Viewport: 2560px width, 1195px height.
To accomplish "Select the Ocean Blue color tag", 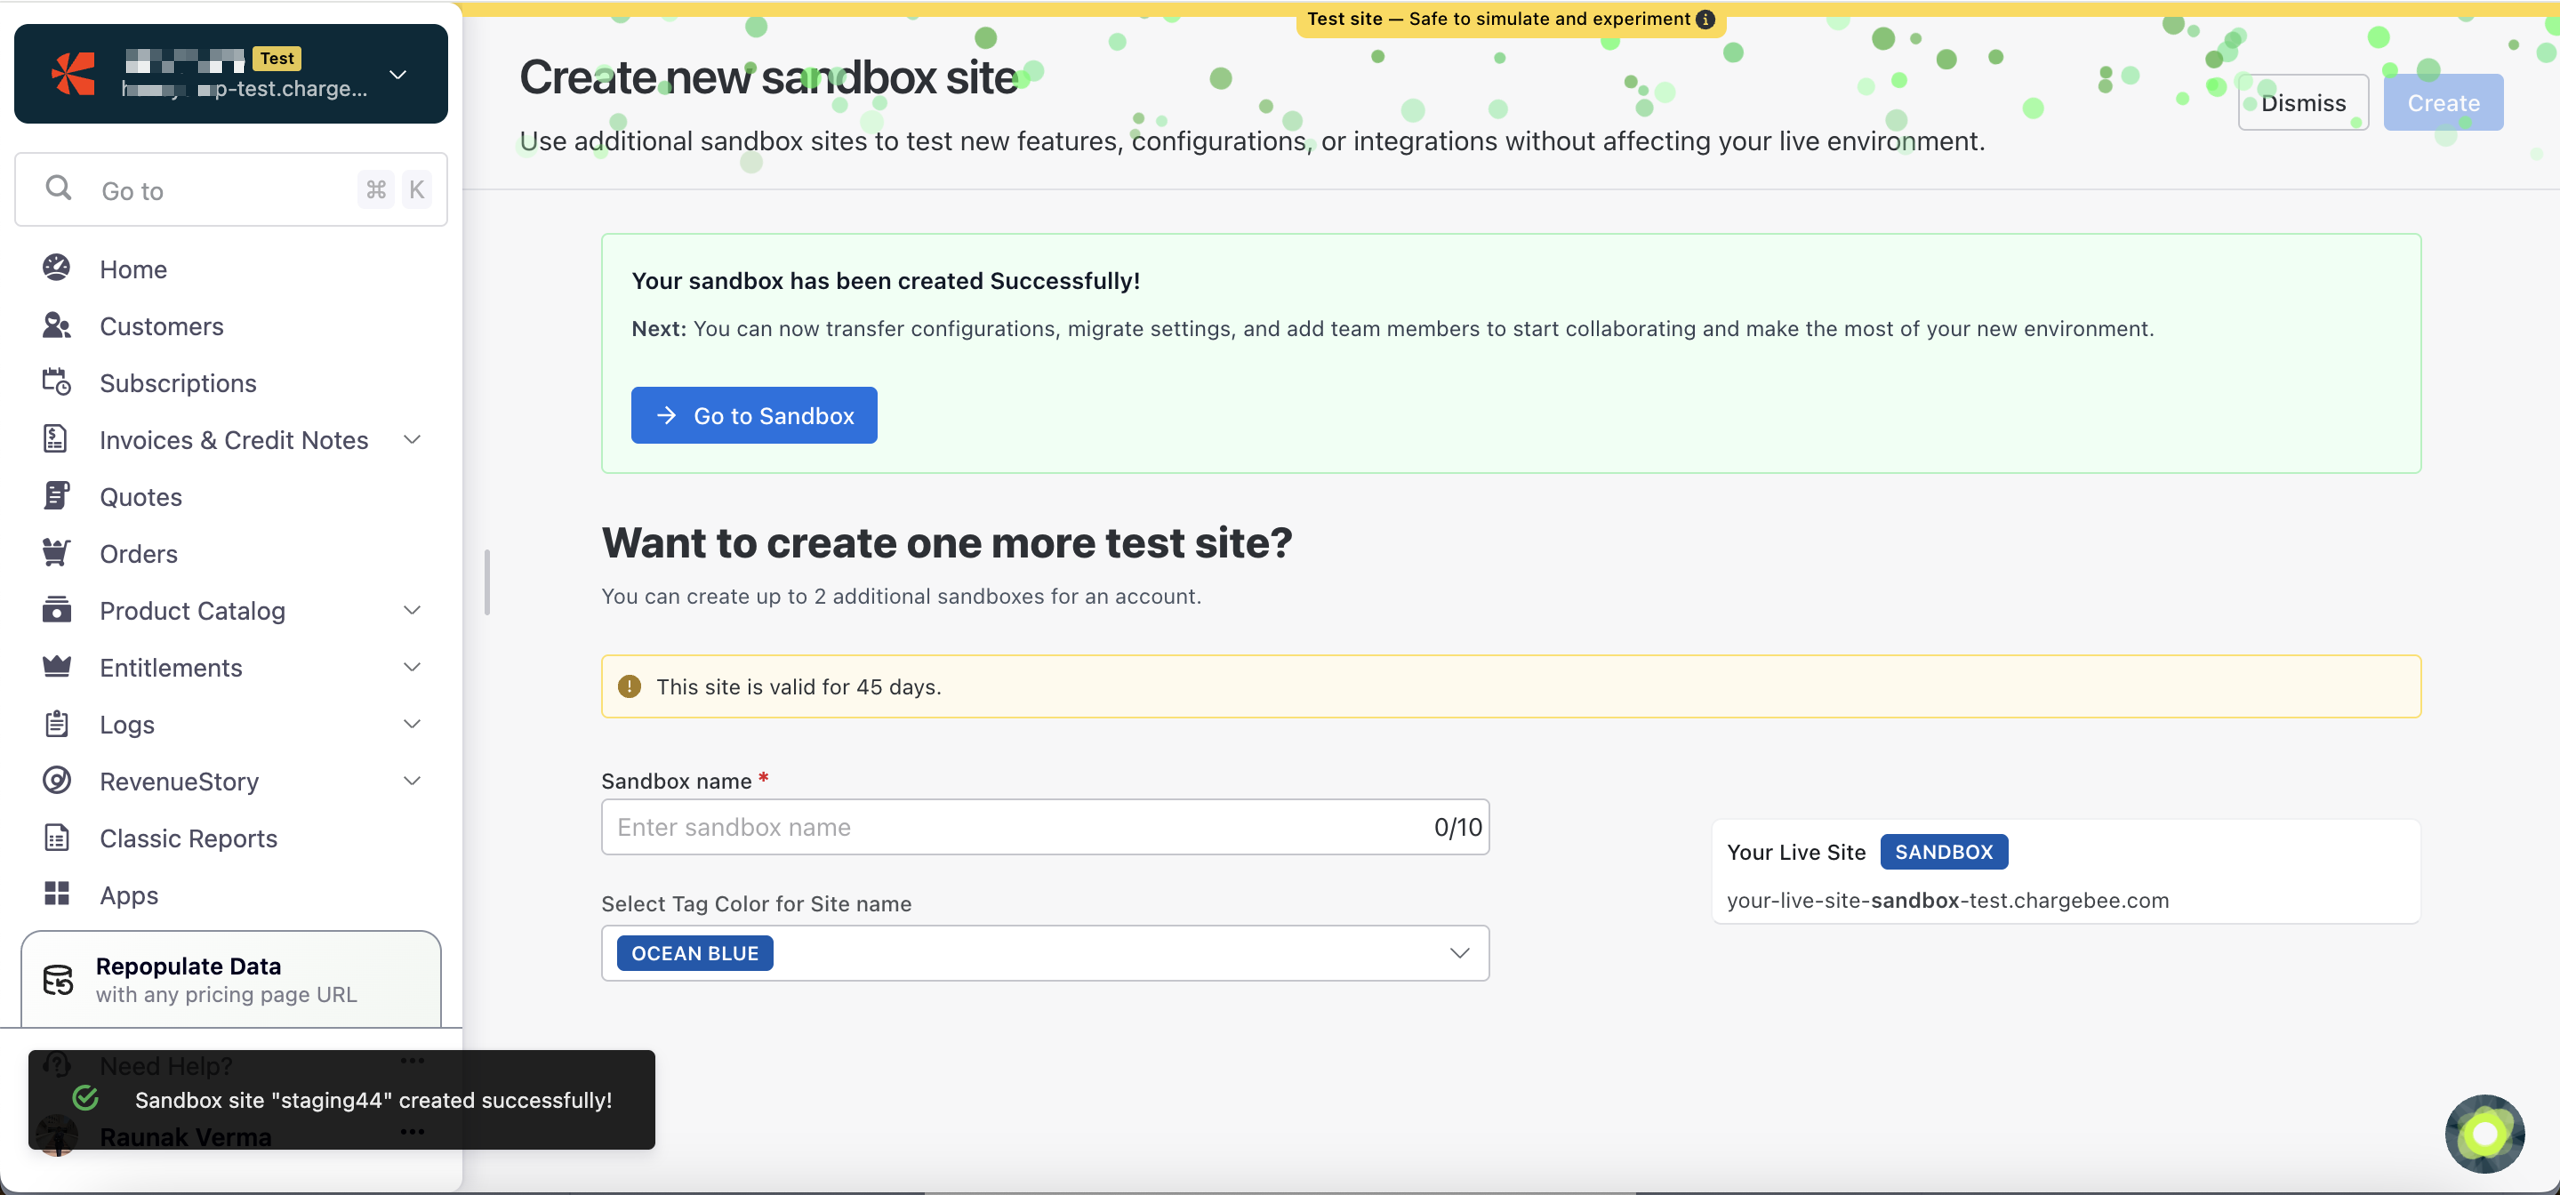I will tap(695, 953).
